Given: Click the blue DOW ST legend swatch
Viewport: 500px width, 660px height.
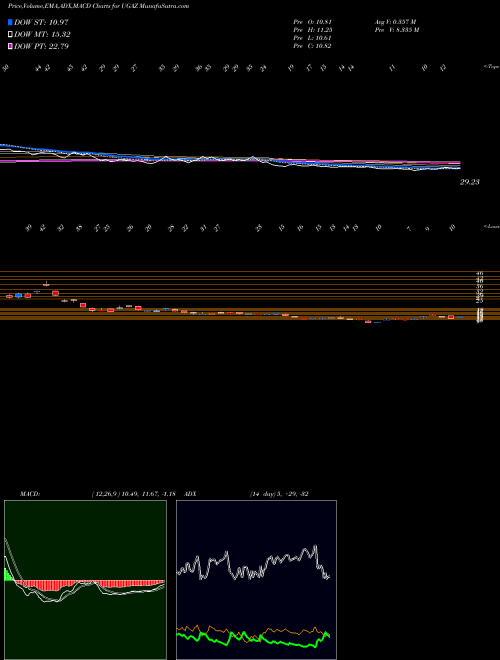Looking at the screenshot, I should click(x=11, y=23).
